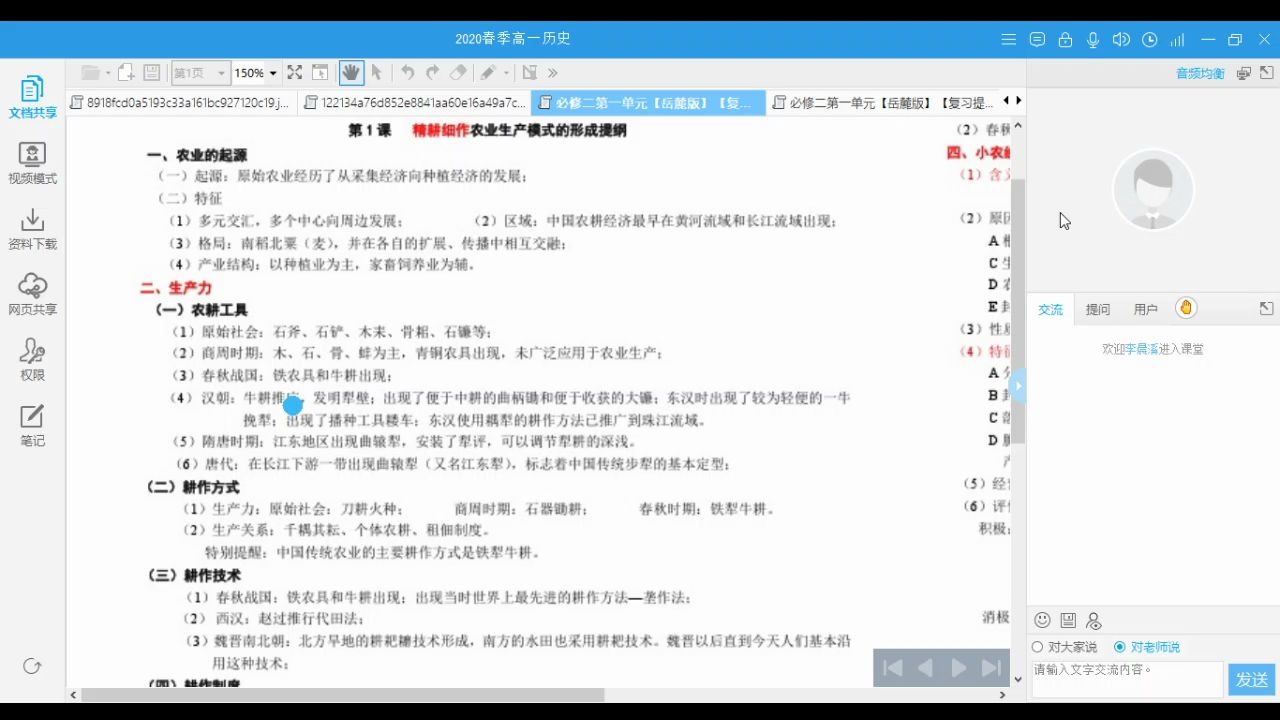The image size is (1280, 720).
Task: Click the user view filter icon in chat
Action: click(1094, 621)
